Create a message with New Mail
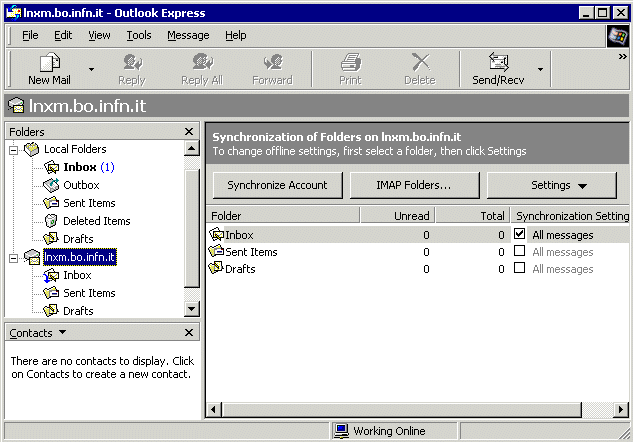Screen dimensions: 633x442 [49, 69]
